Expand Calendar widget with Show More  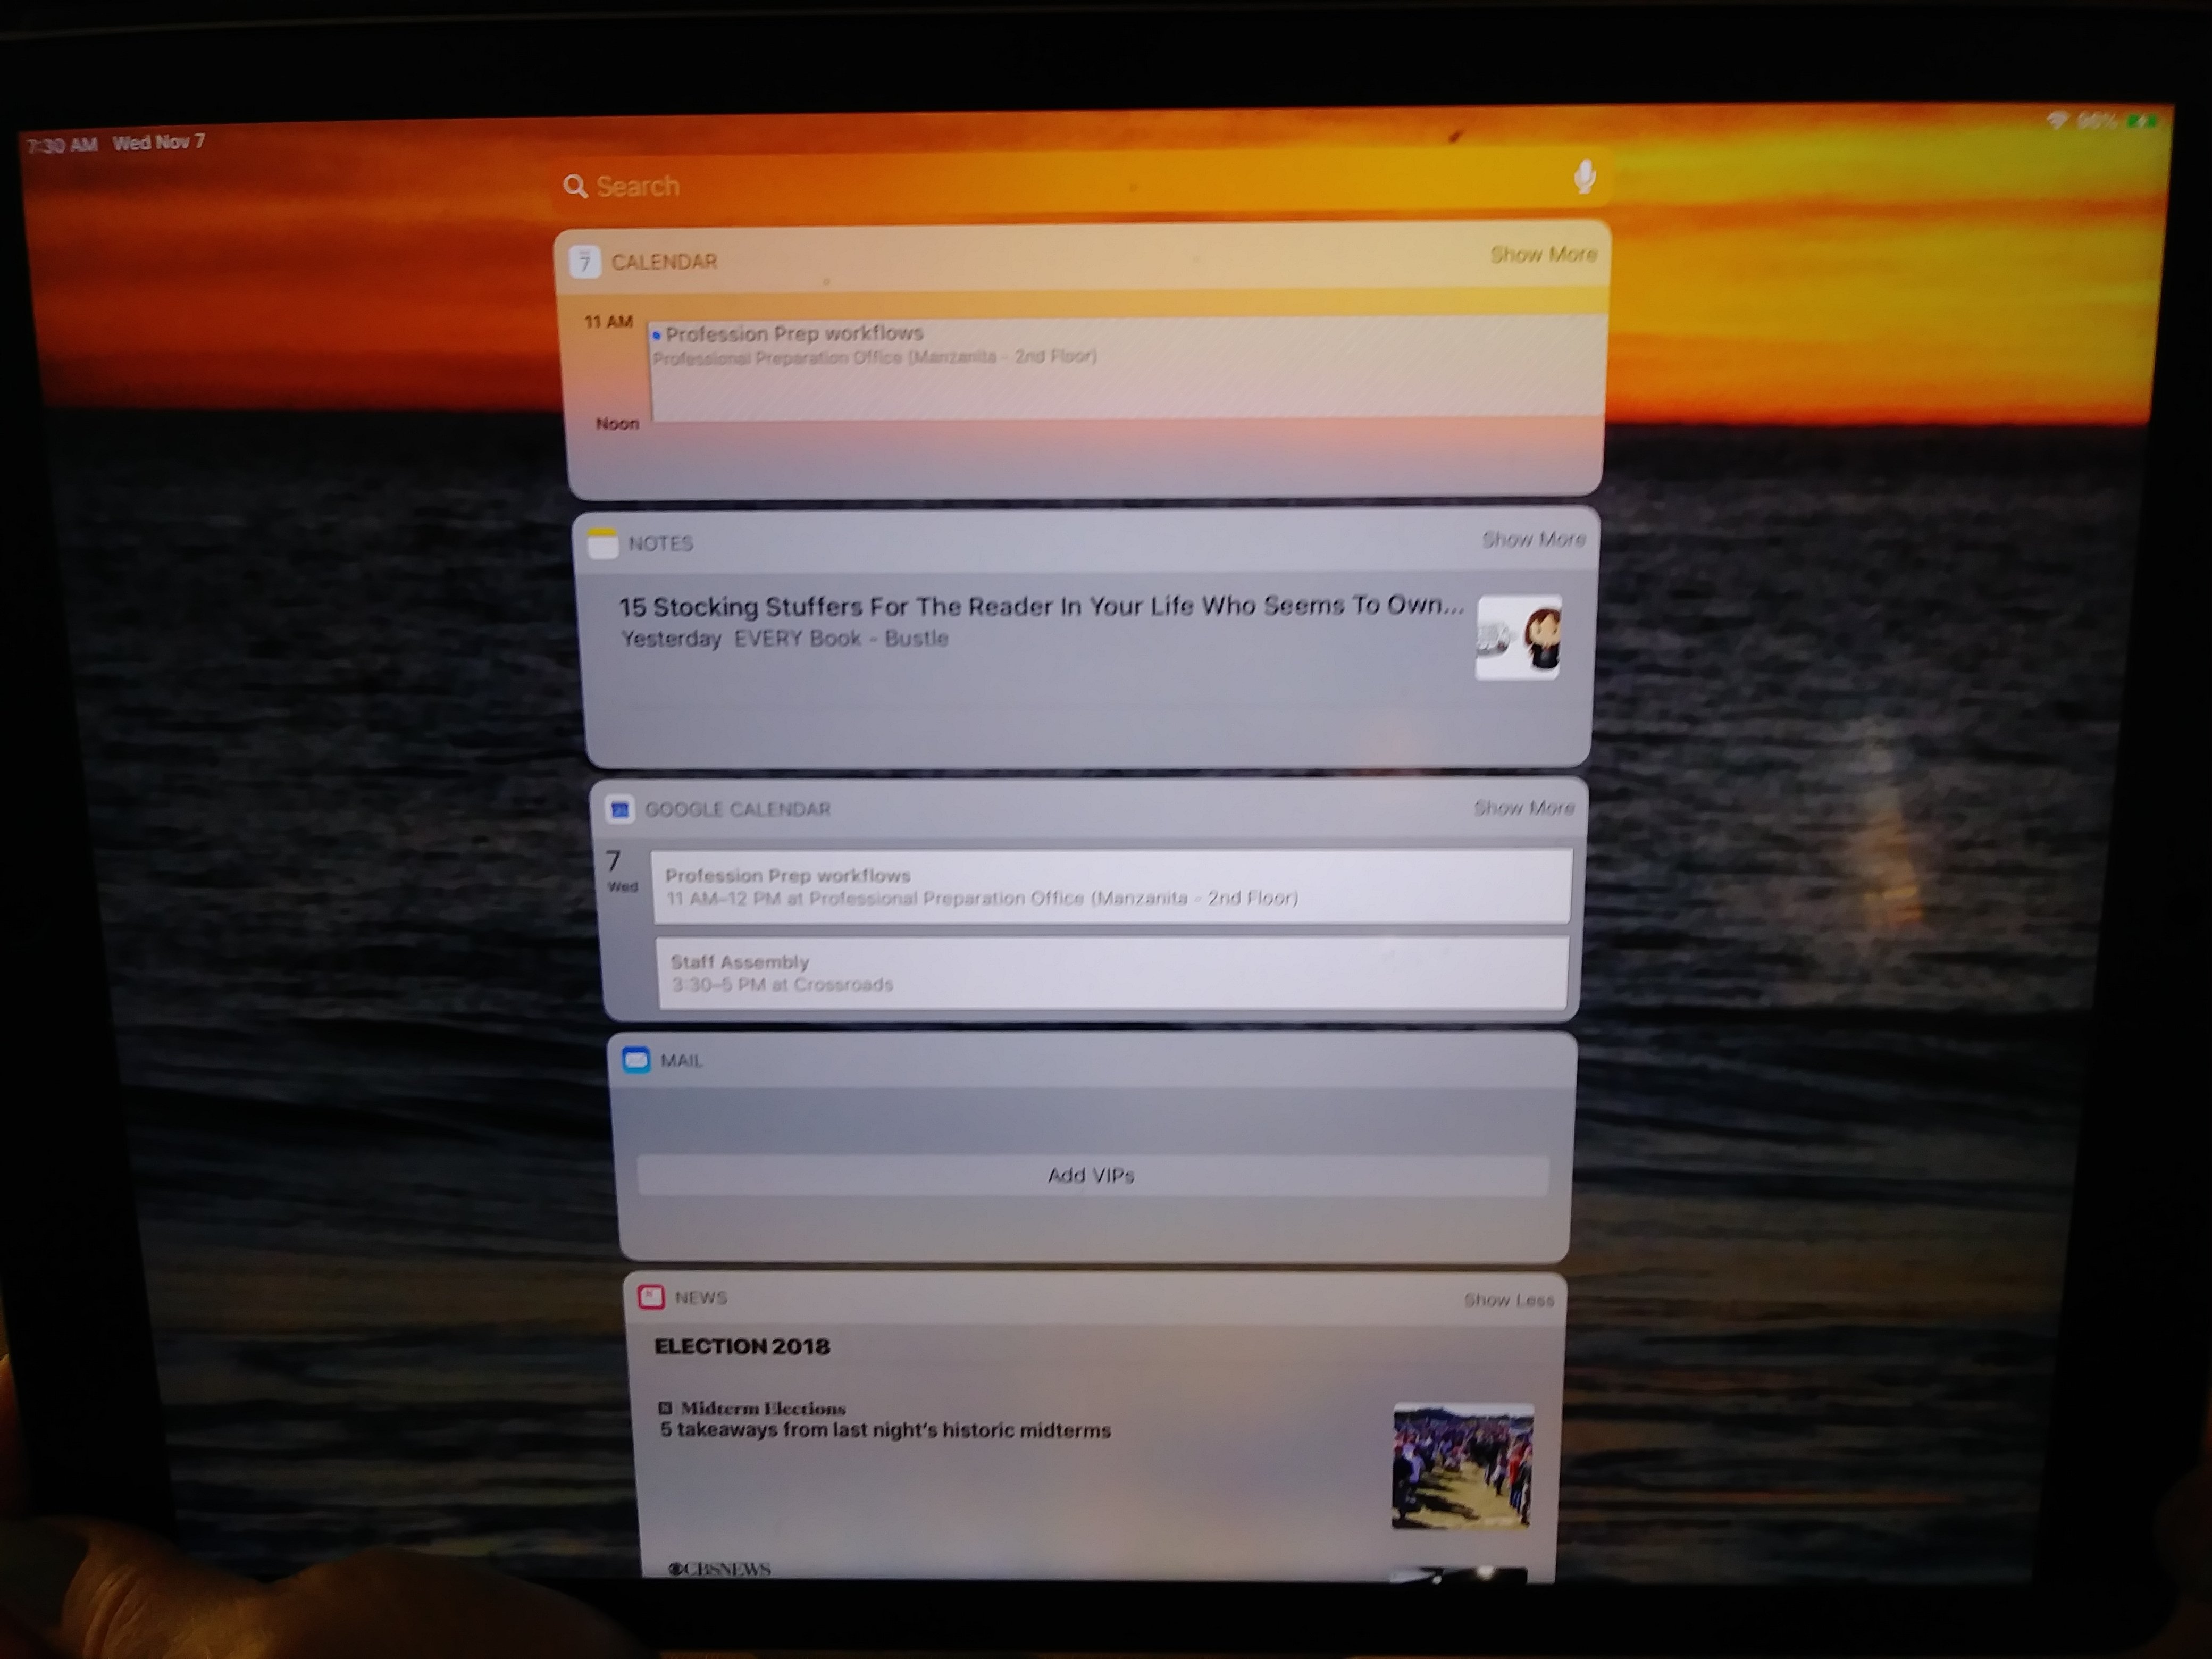[x=1543, y=255]
